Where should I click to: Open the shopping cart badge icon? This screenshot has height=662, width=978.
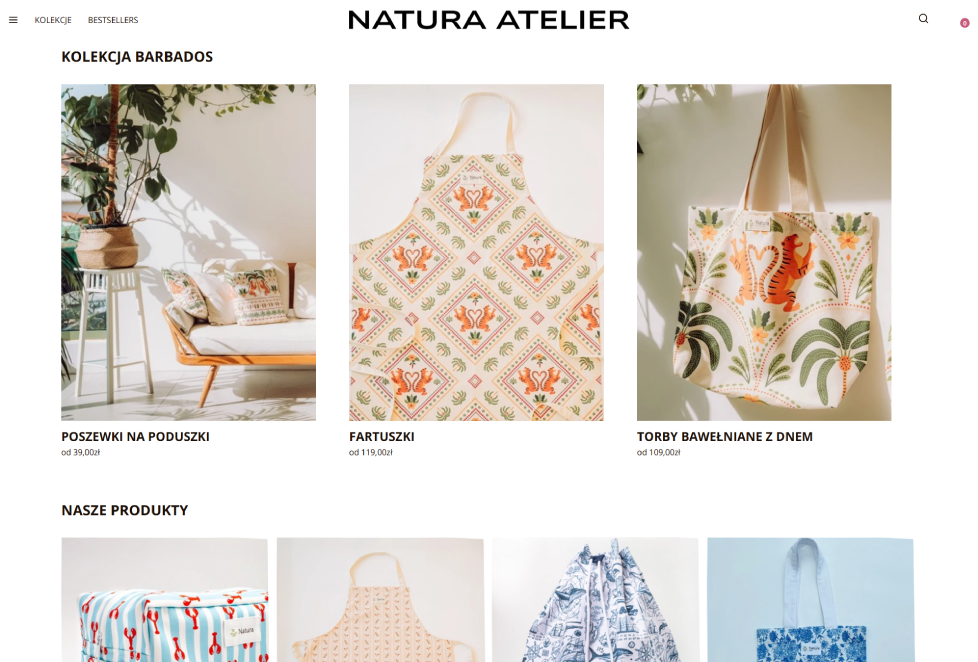[964, 23]
